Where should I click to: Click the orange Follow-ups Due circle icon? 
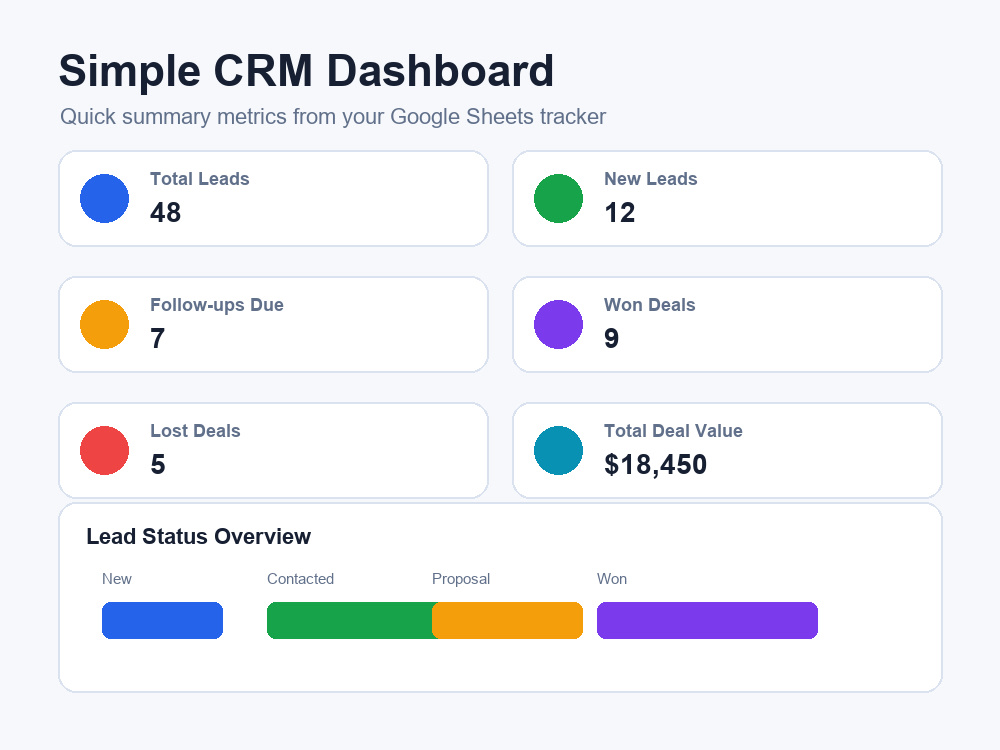pyautogui.click(x=105, y=325)
